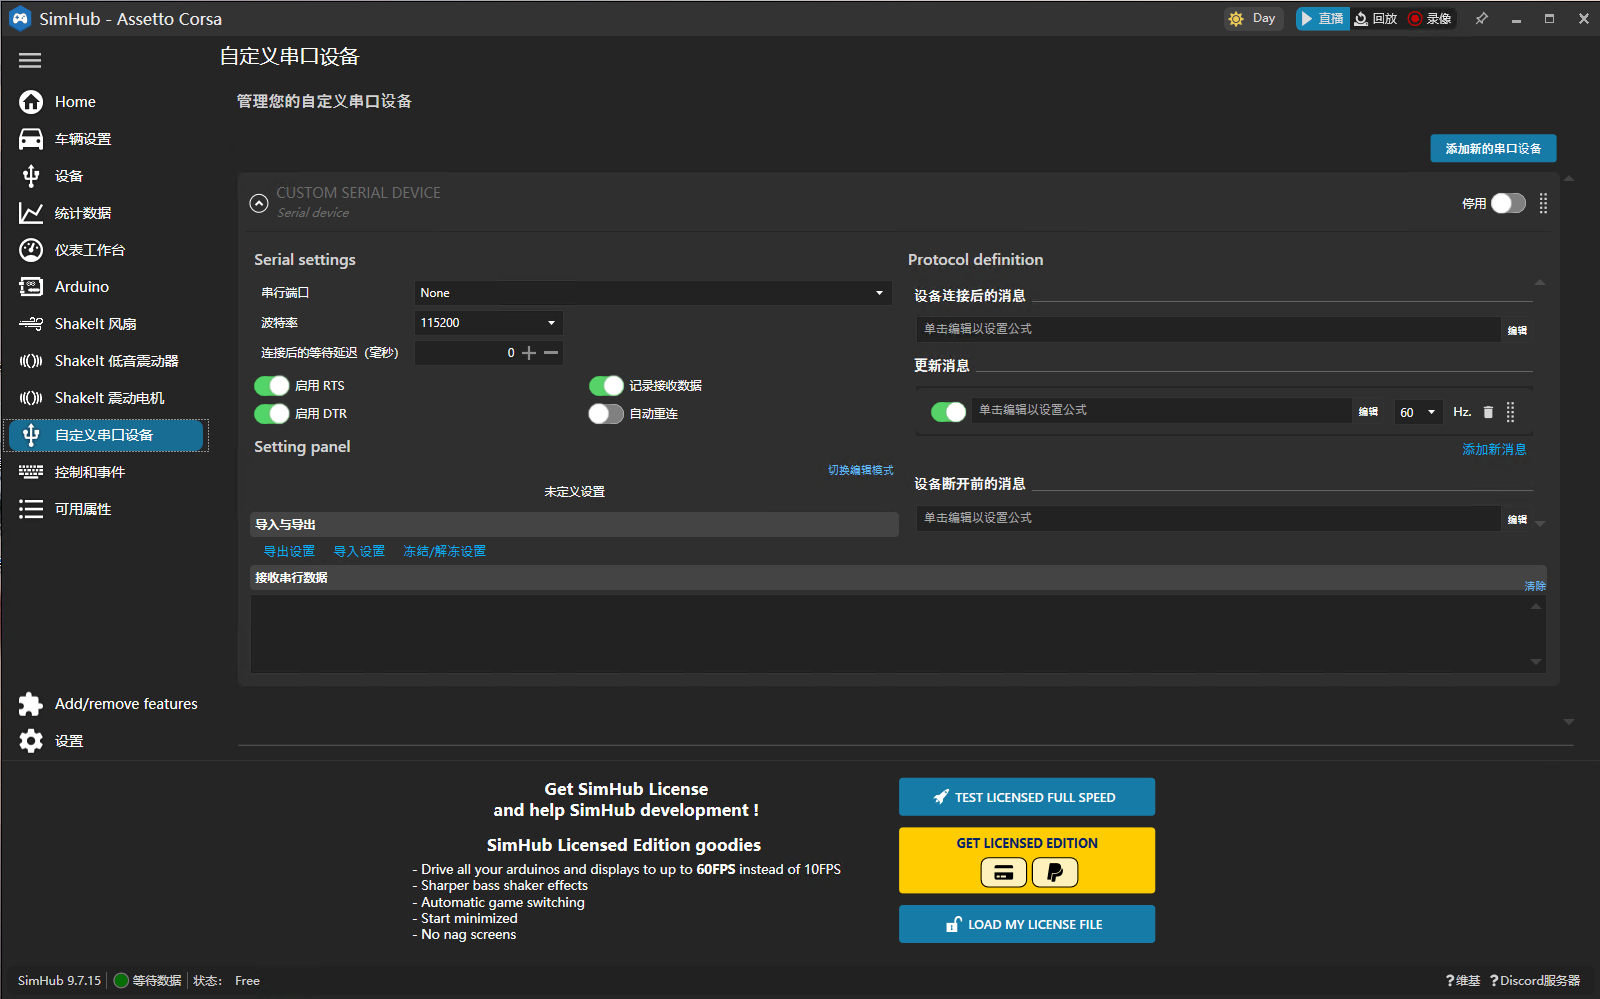Click the 录像 record icon
Viewport: 1600px width, 999px height.
click(1415, 19)
